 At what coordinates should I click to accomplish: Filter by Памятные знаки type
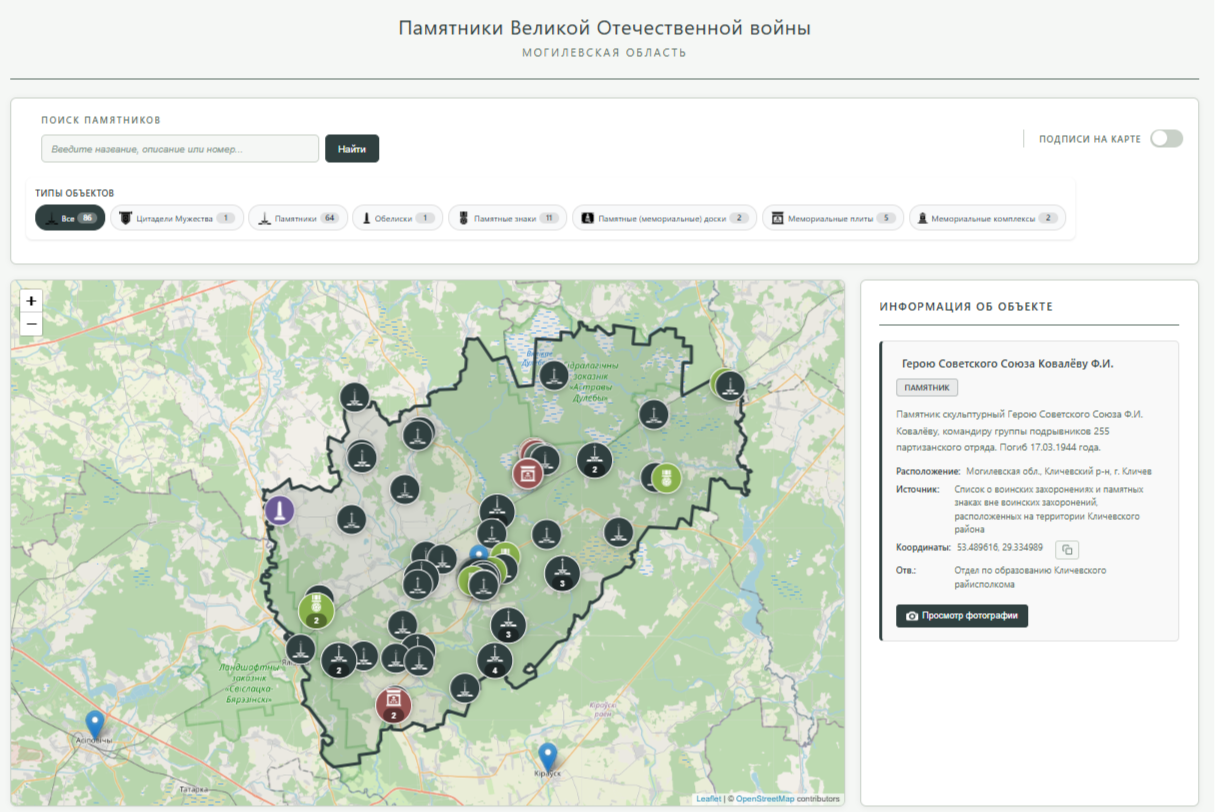point(507,218)
